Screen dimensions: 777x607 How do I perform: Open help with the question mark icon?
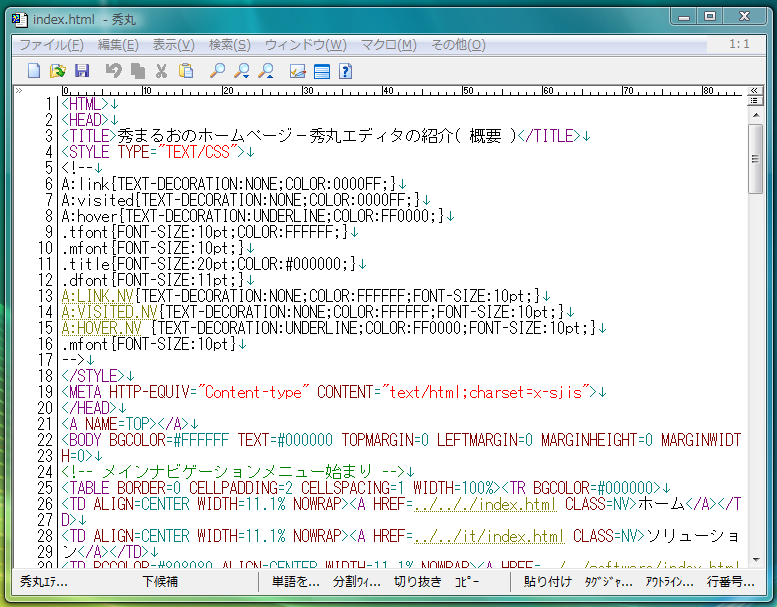(346, 71)
